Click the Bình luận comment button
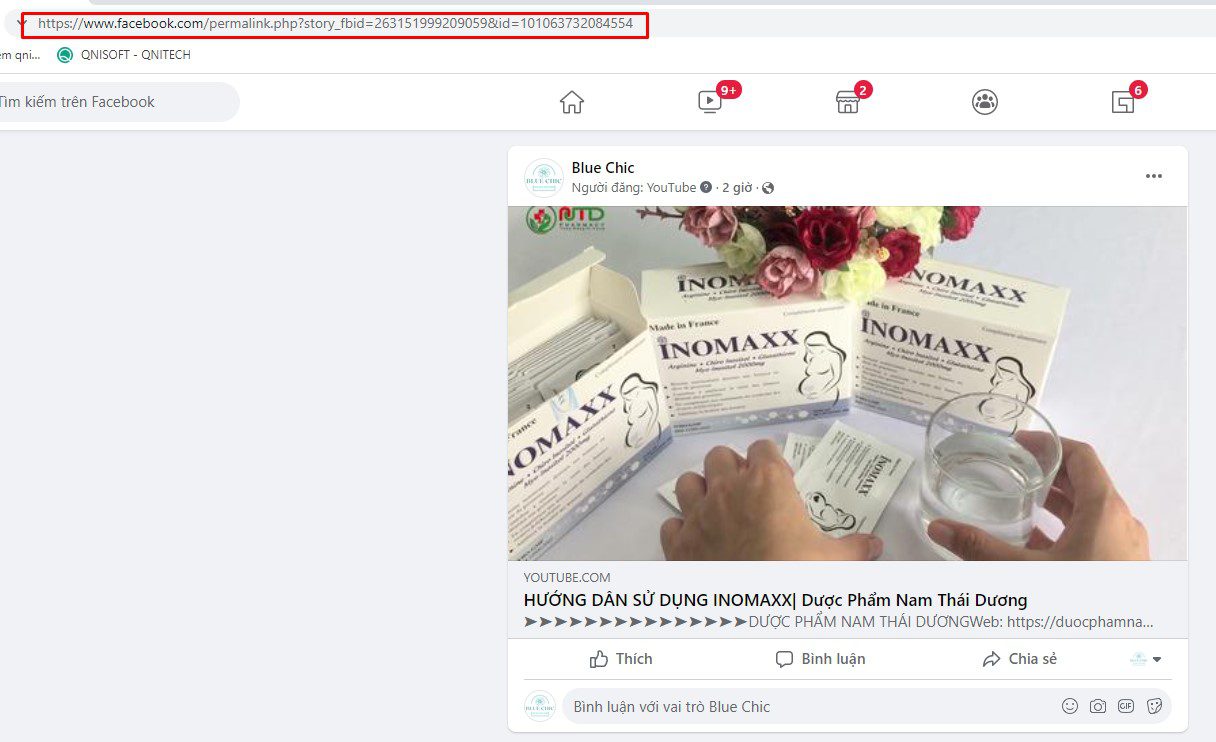 (x=821, y=659)
